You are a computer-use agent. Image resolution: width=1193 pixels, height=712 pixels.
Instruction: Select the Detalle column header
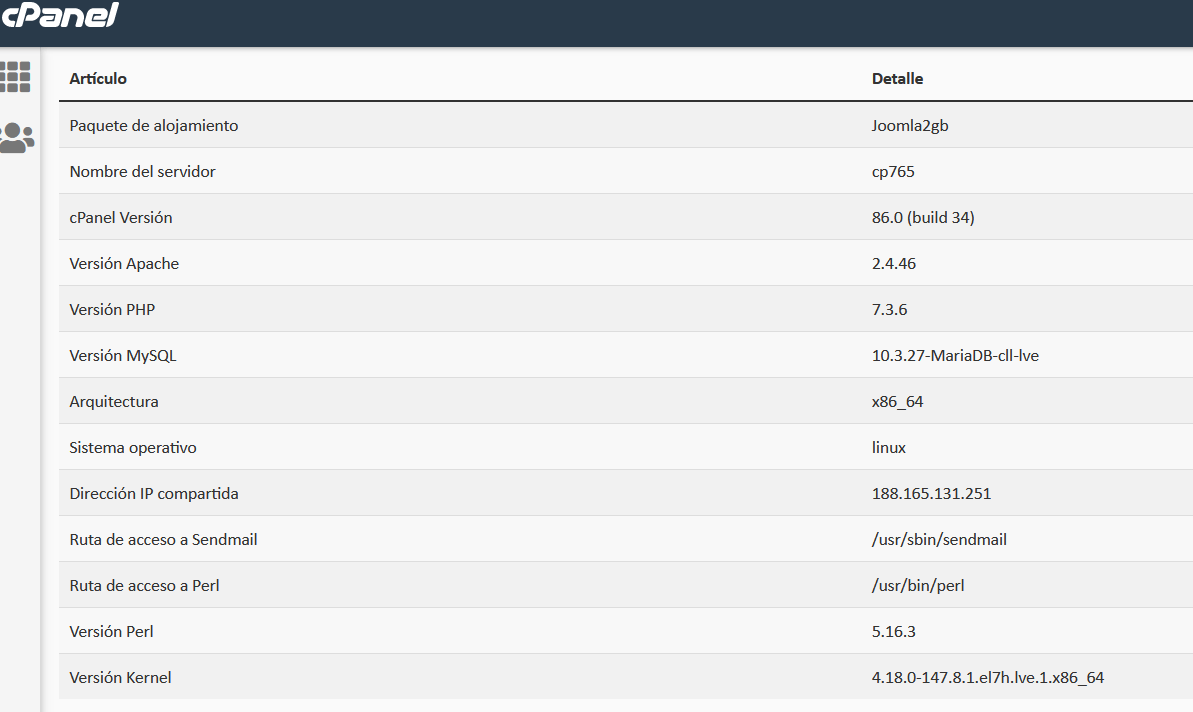(x=897, y=78)
